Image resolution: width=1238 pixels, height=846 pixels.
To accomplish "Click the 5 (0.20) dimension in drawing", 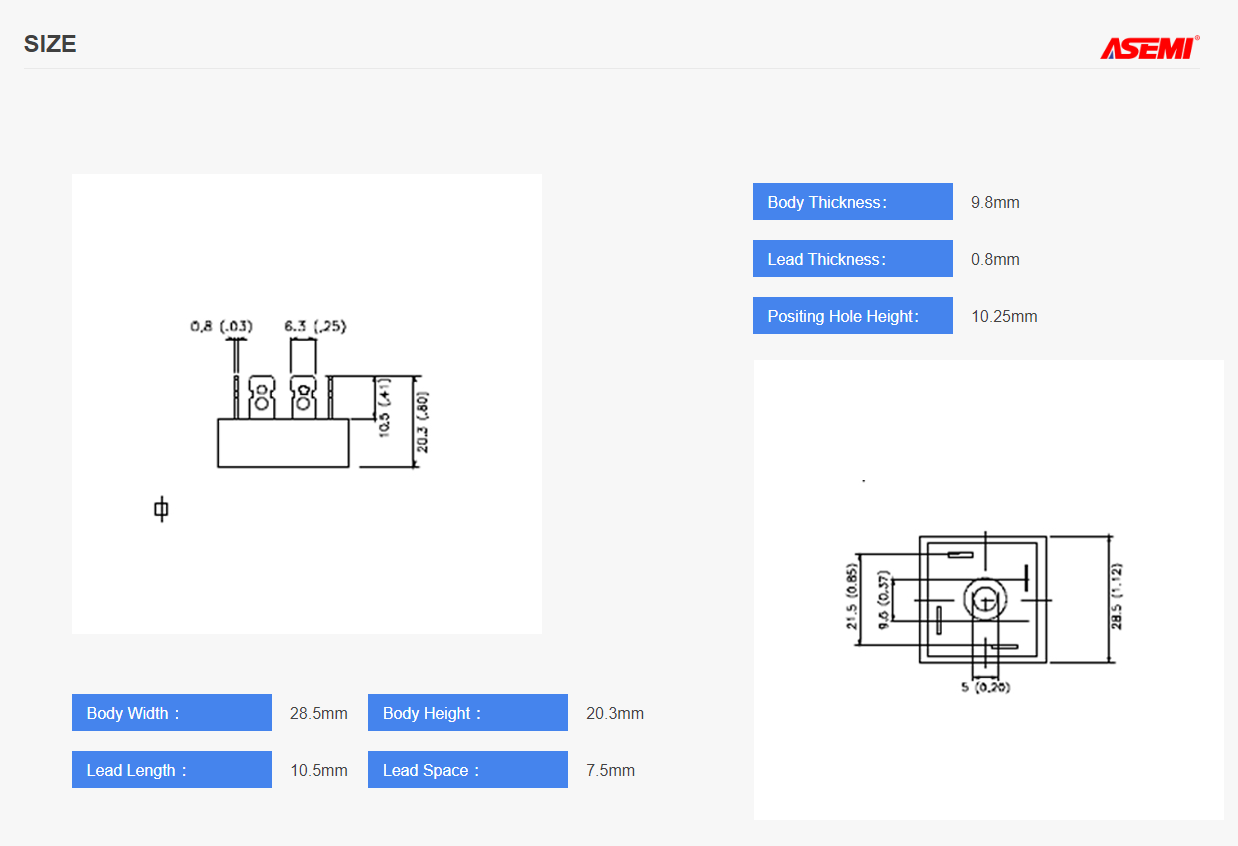I will [x=985, y=687].
